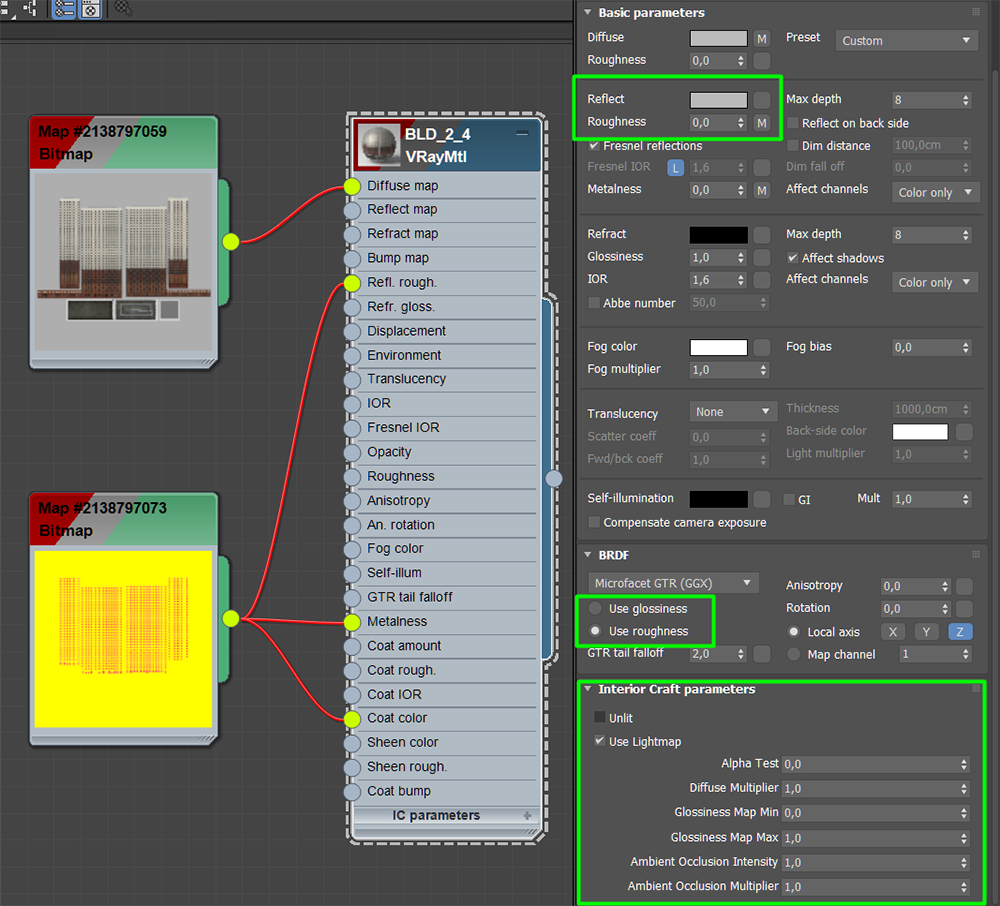
Task: Collapse the Basic parameters rollout
Action: [587, 12]
